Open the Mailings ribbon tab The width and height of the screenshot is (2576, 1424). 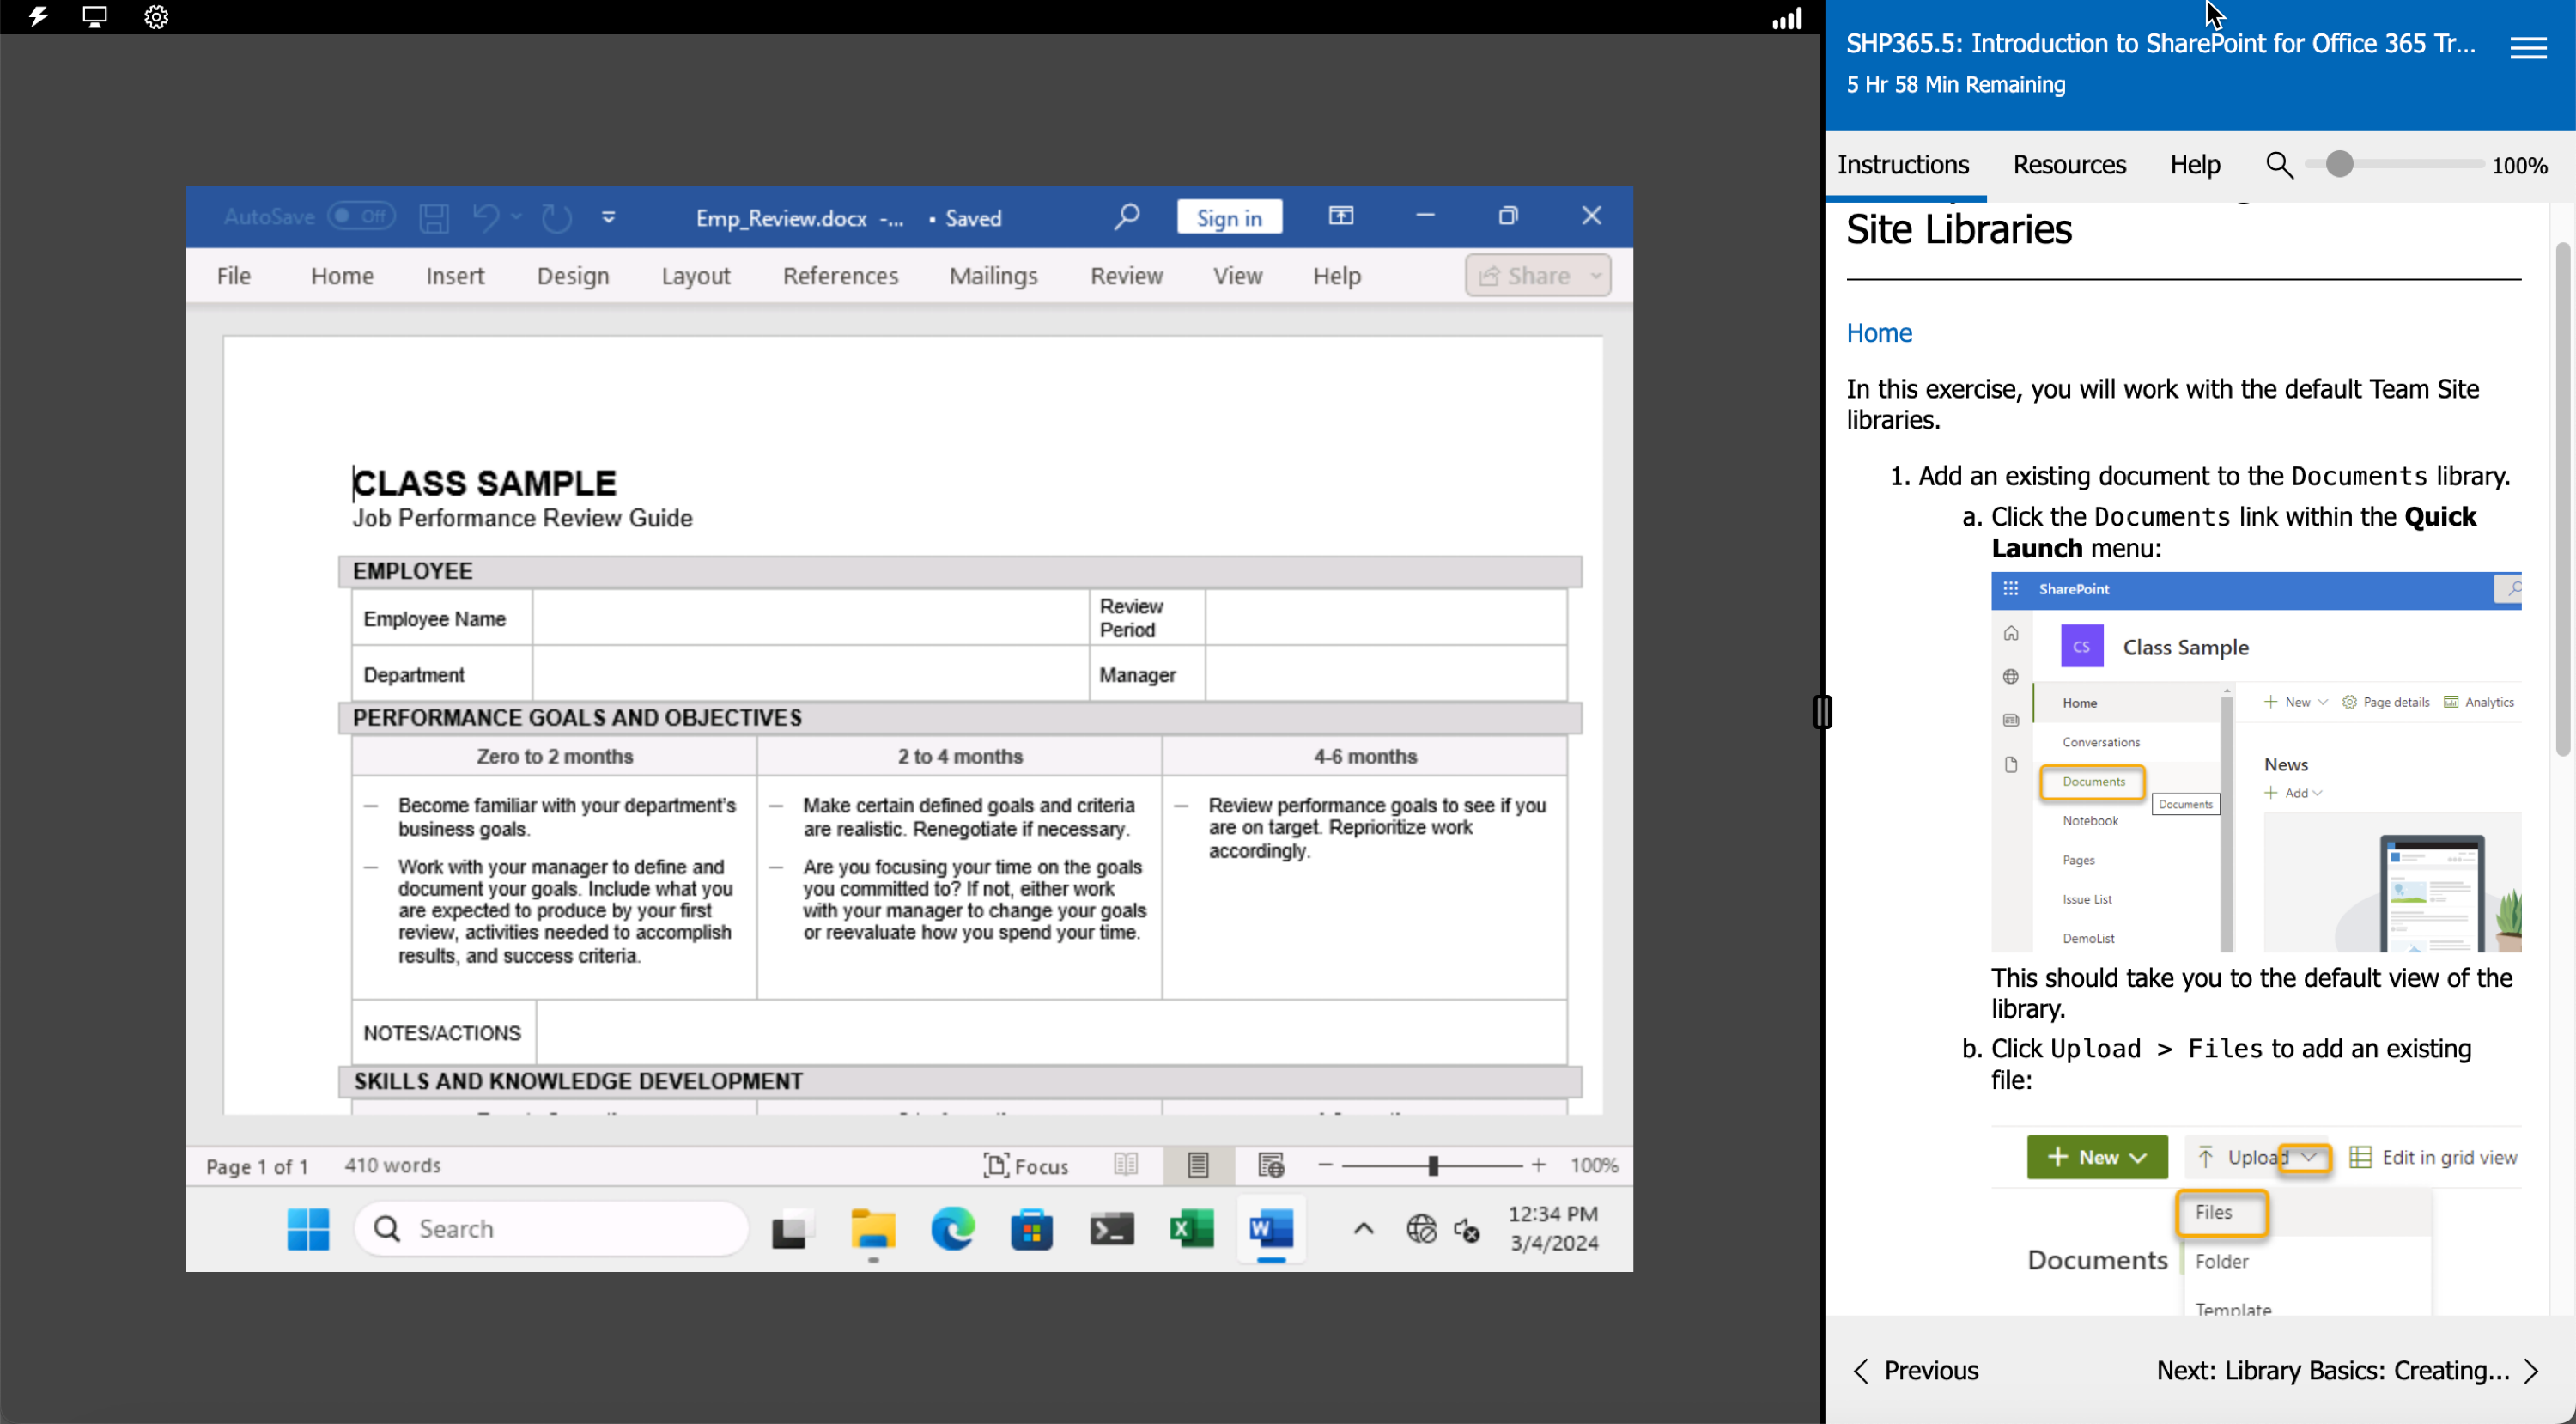click(x=993, y=276)
